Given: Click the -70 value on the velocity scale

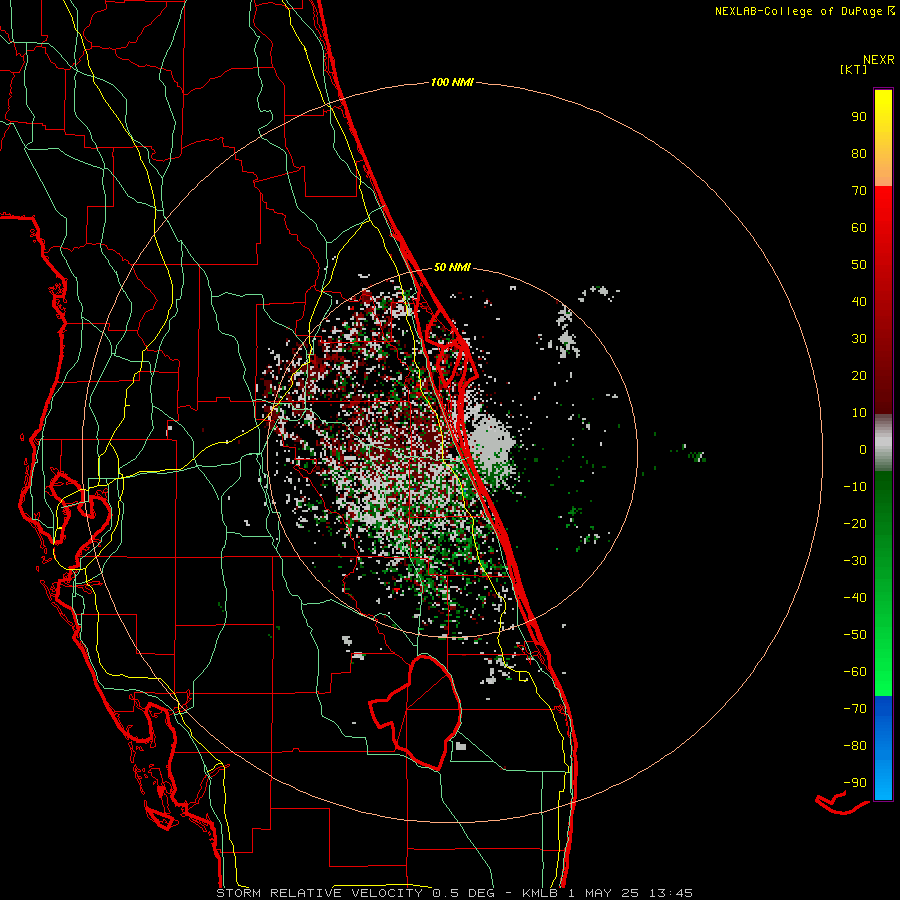Looking at the screenshot, I should click(855, 709).
